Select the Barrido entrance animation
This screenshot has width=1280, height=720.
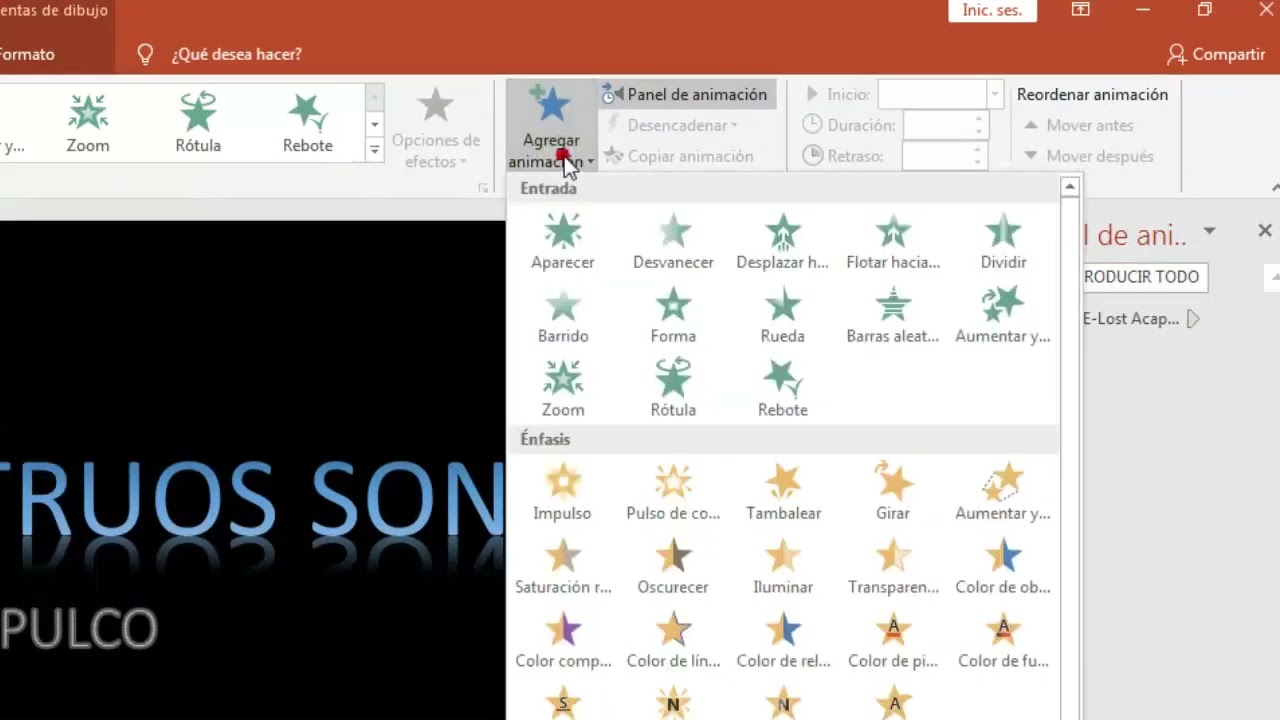click(563, 316)
